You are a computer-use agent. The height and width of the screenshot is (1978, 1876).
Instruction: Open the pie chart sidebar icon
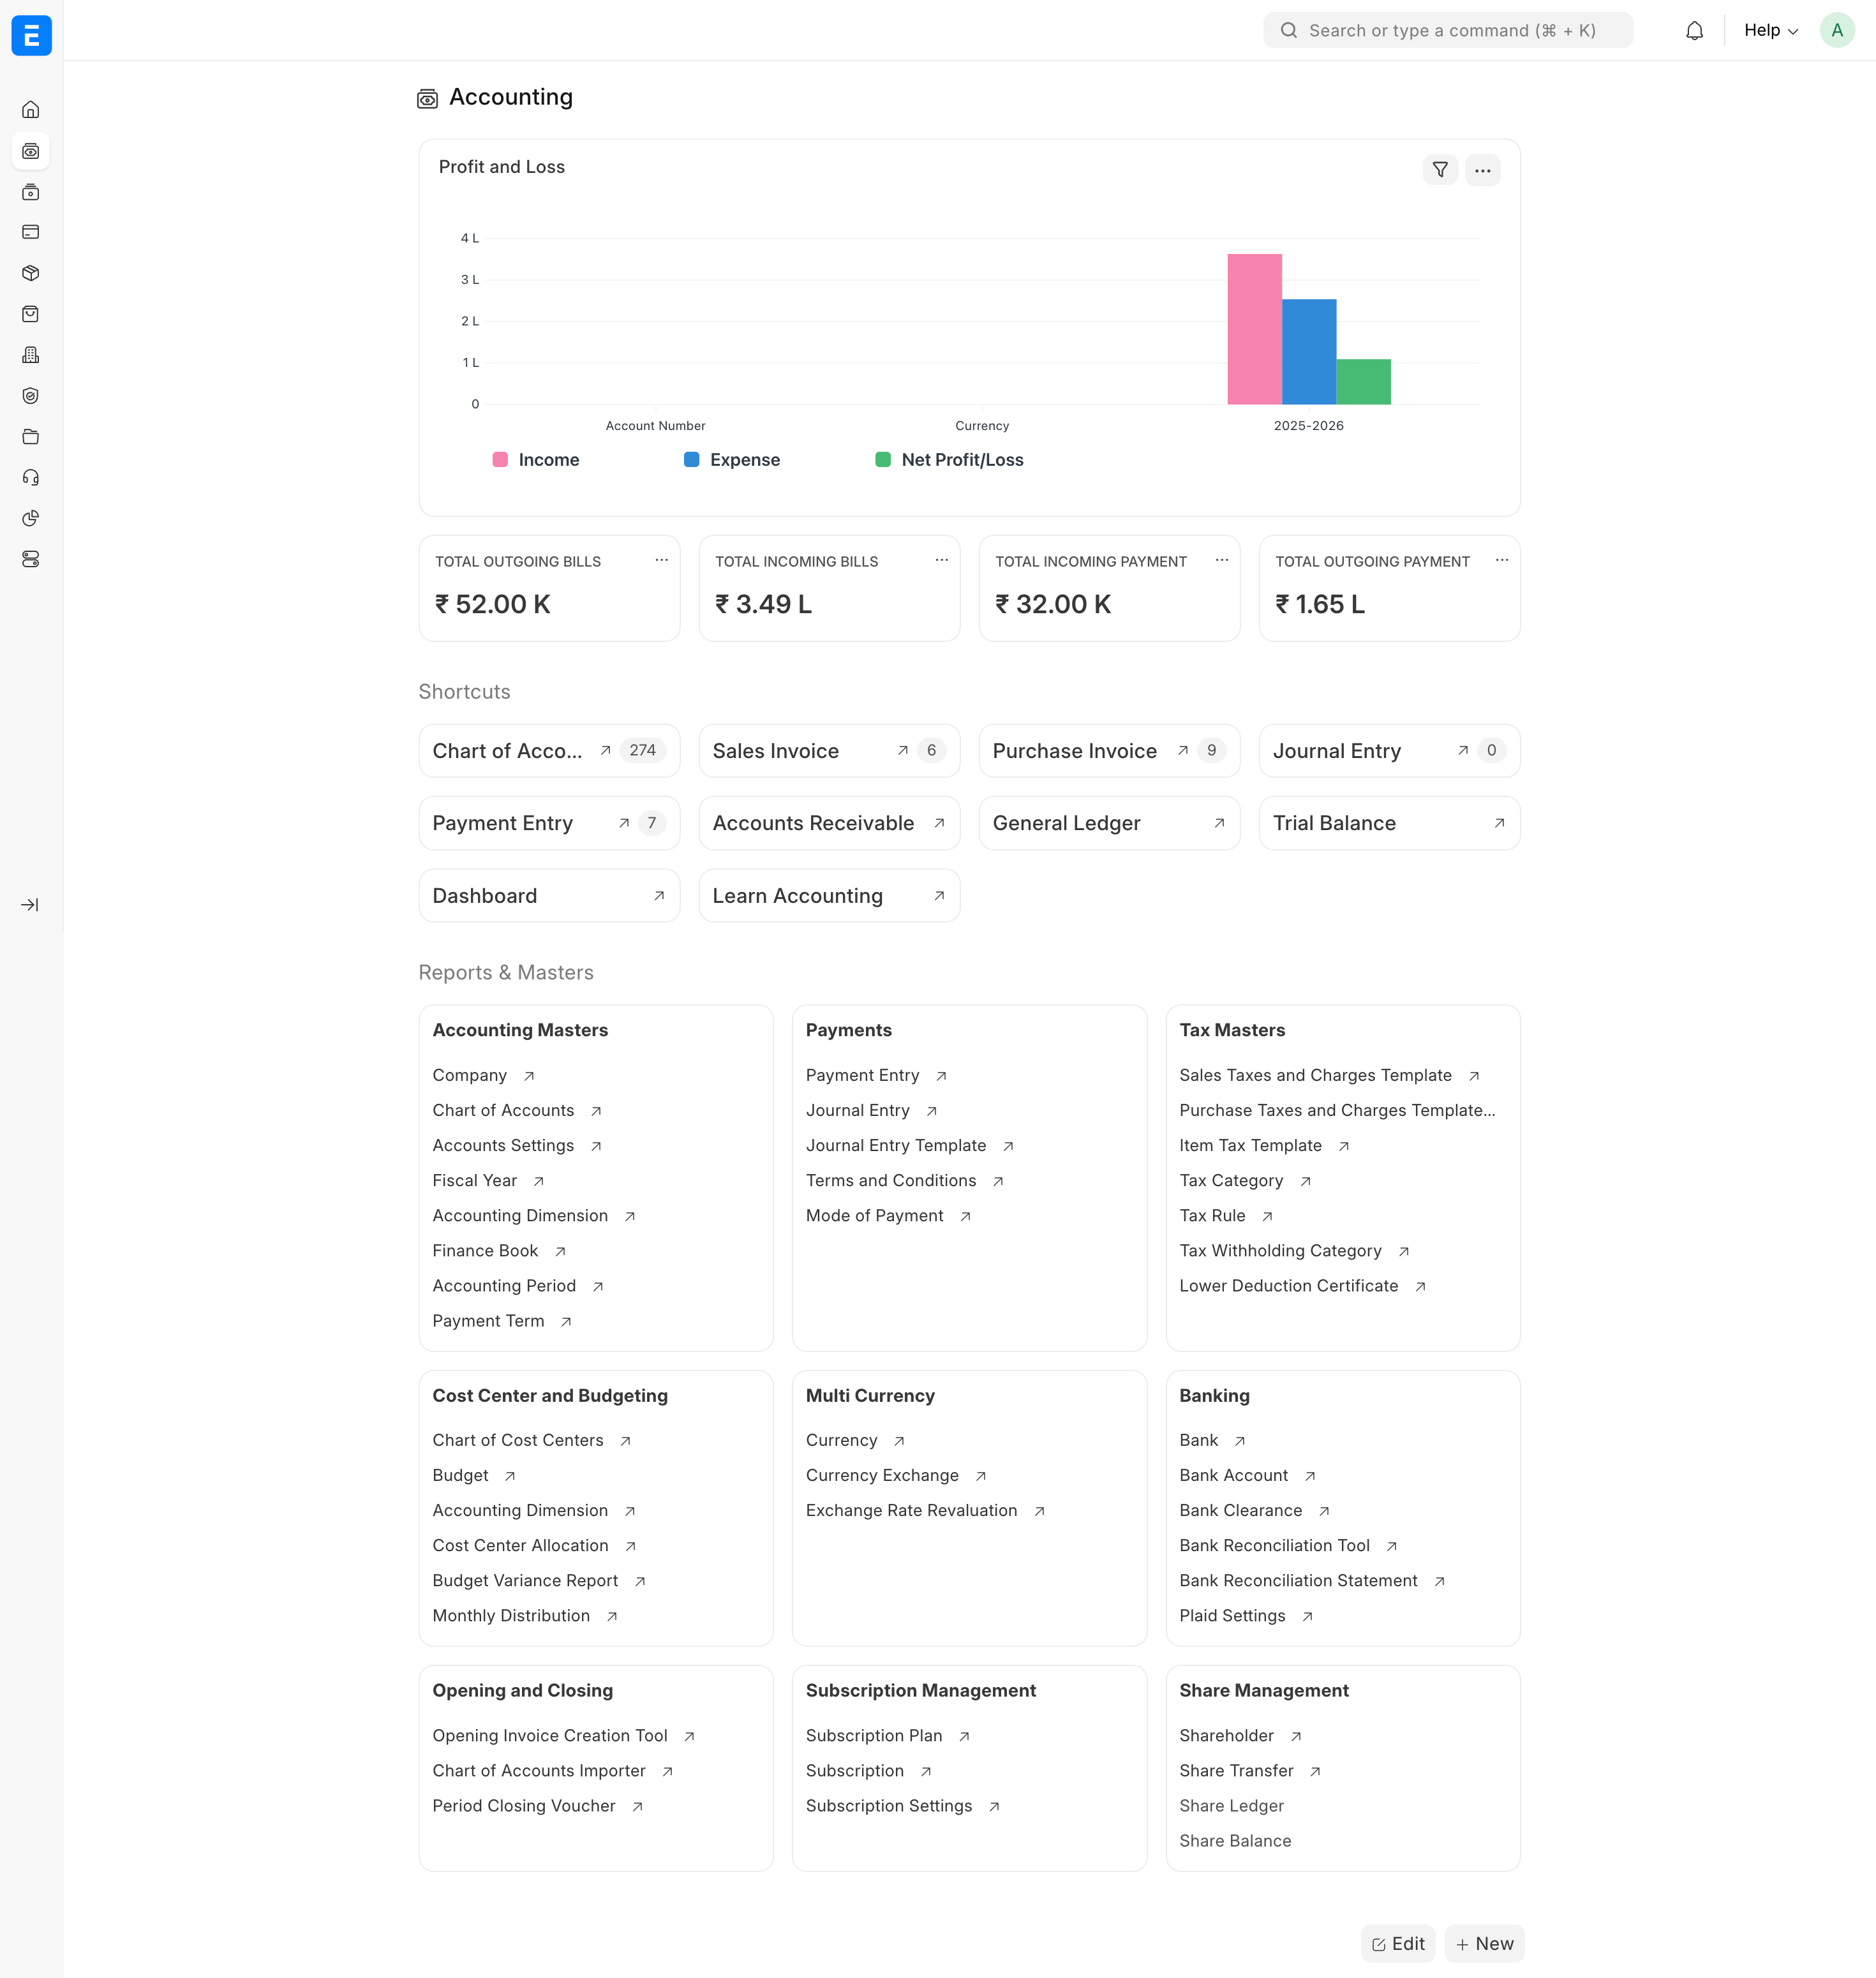point(31,518)
